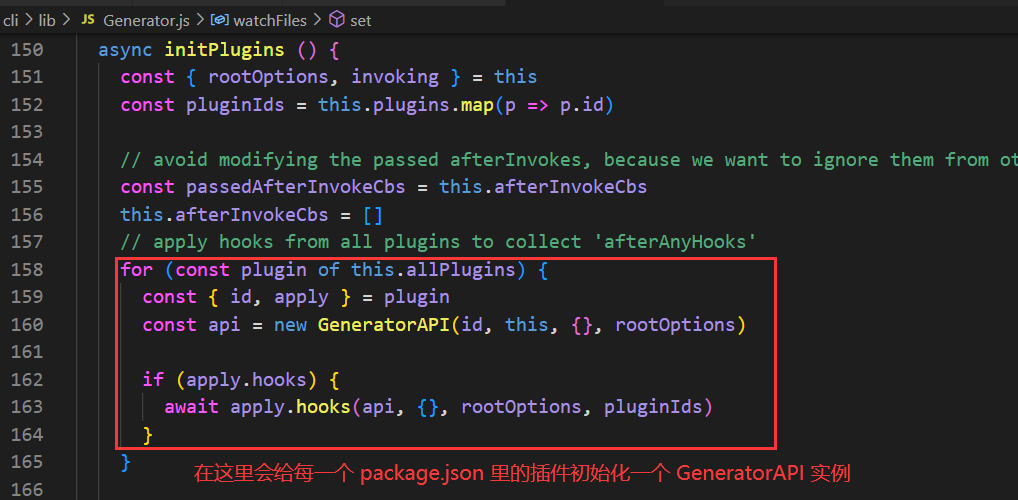This screenshot has height=500, width=1018.
Task: Click the await keyword on line 163
Action: [x=192, y=406]
